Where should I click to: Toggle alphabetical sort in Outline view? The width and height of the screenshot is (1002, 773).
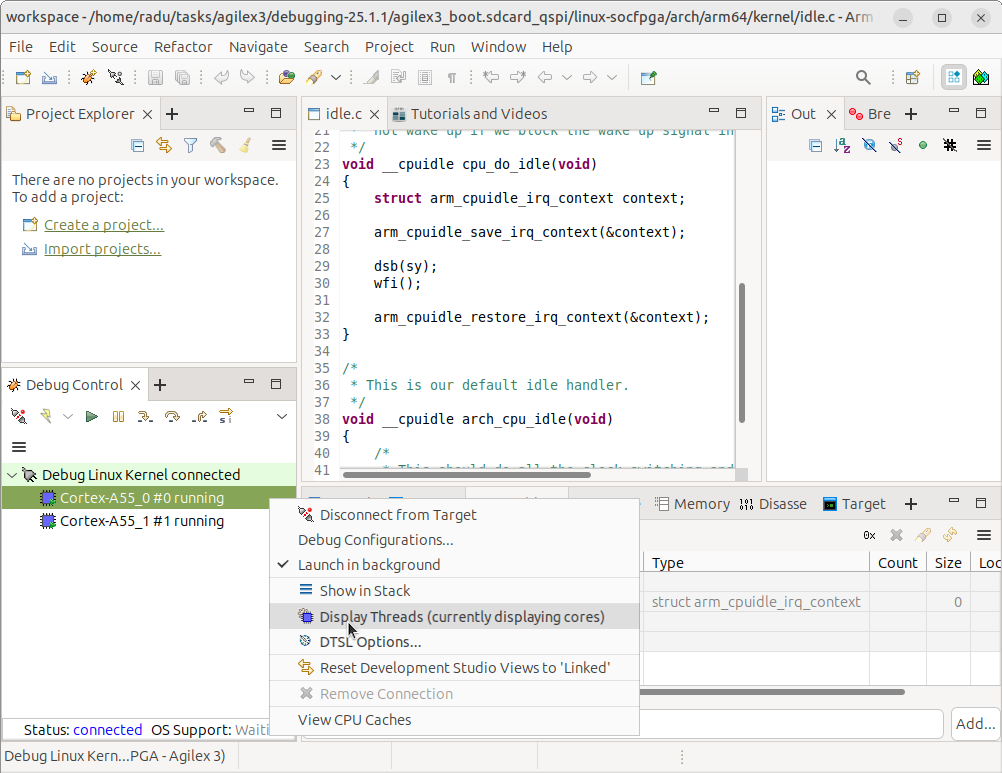click(x=842, y=146)
